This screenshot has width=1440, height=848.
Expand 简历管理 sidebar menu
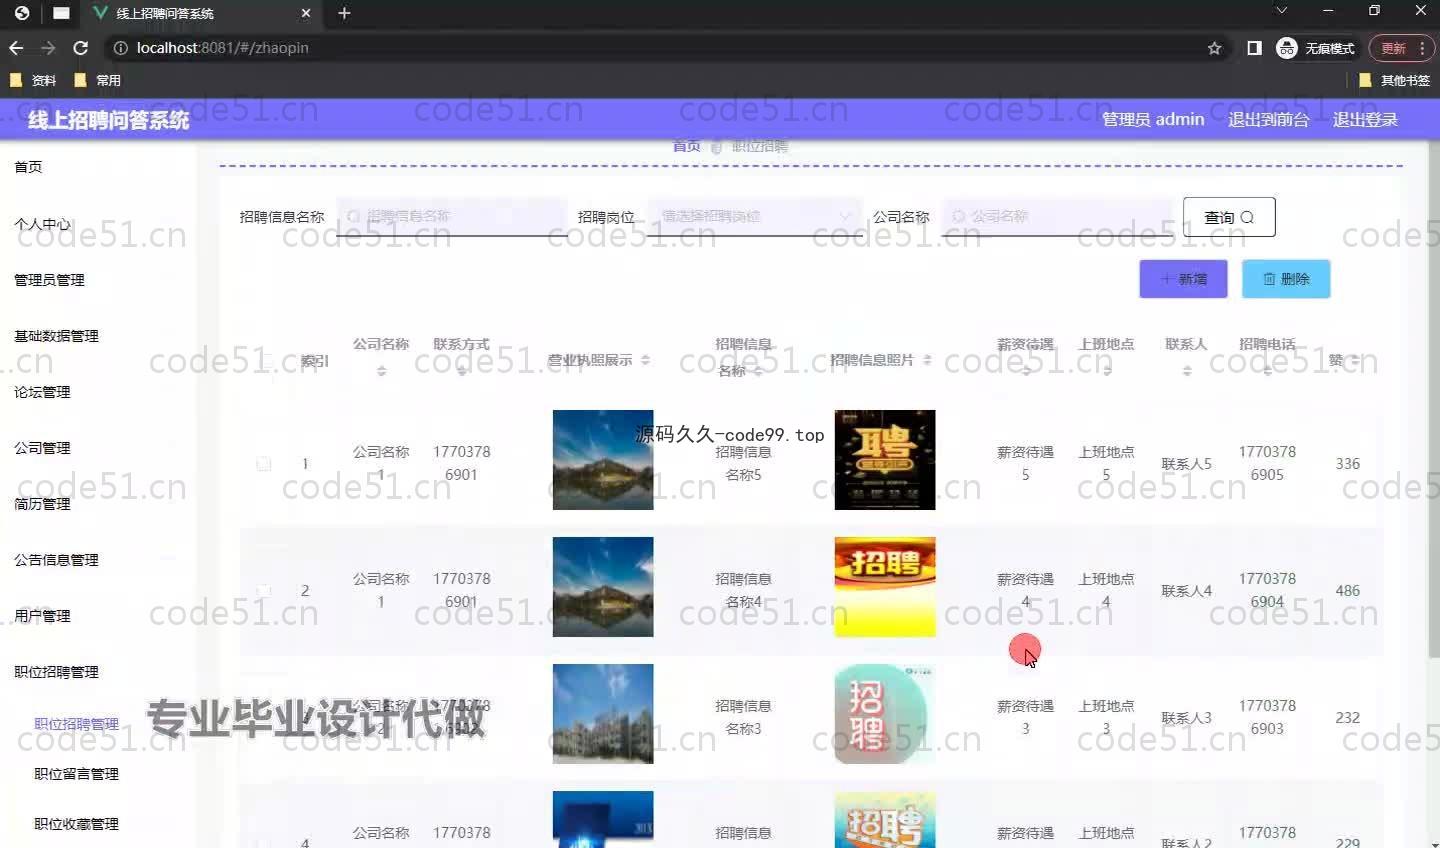point(42,504)
